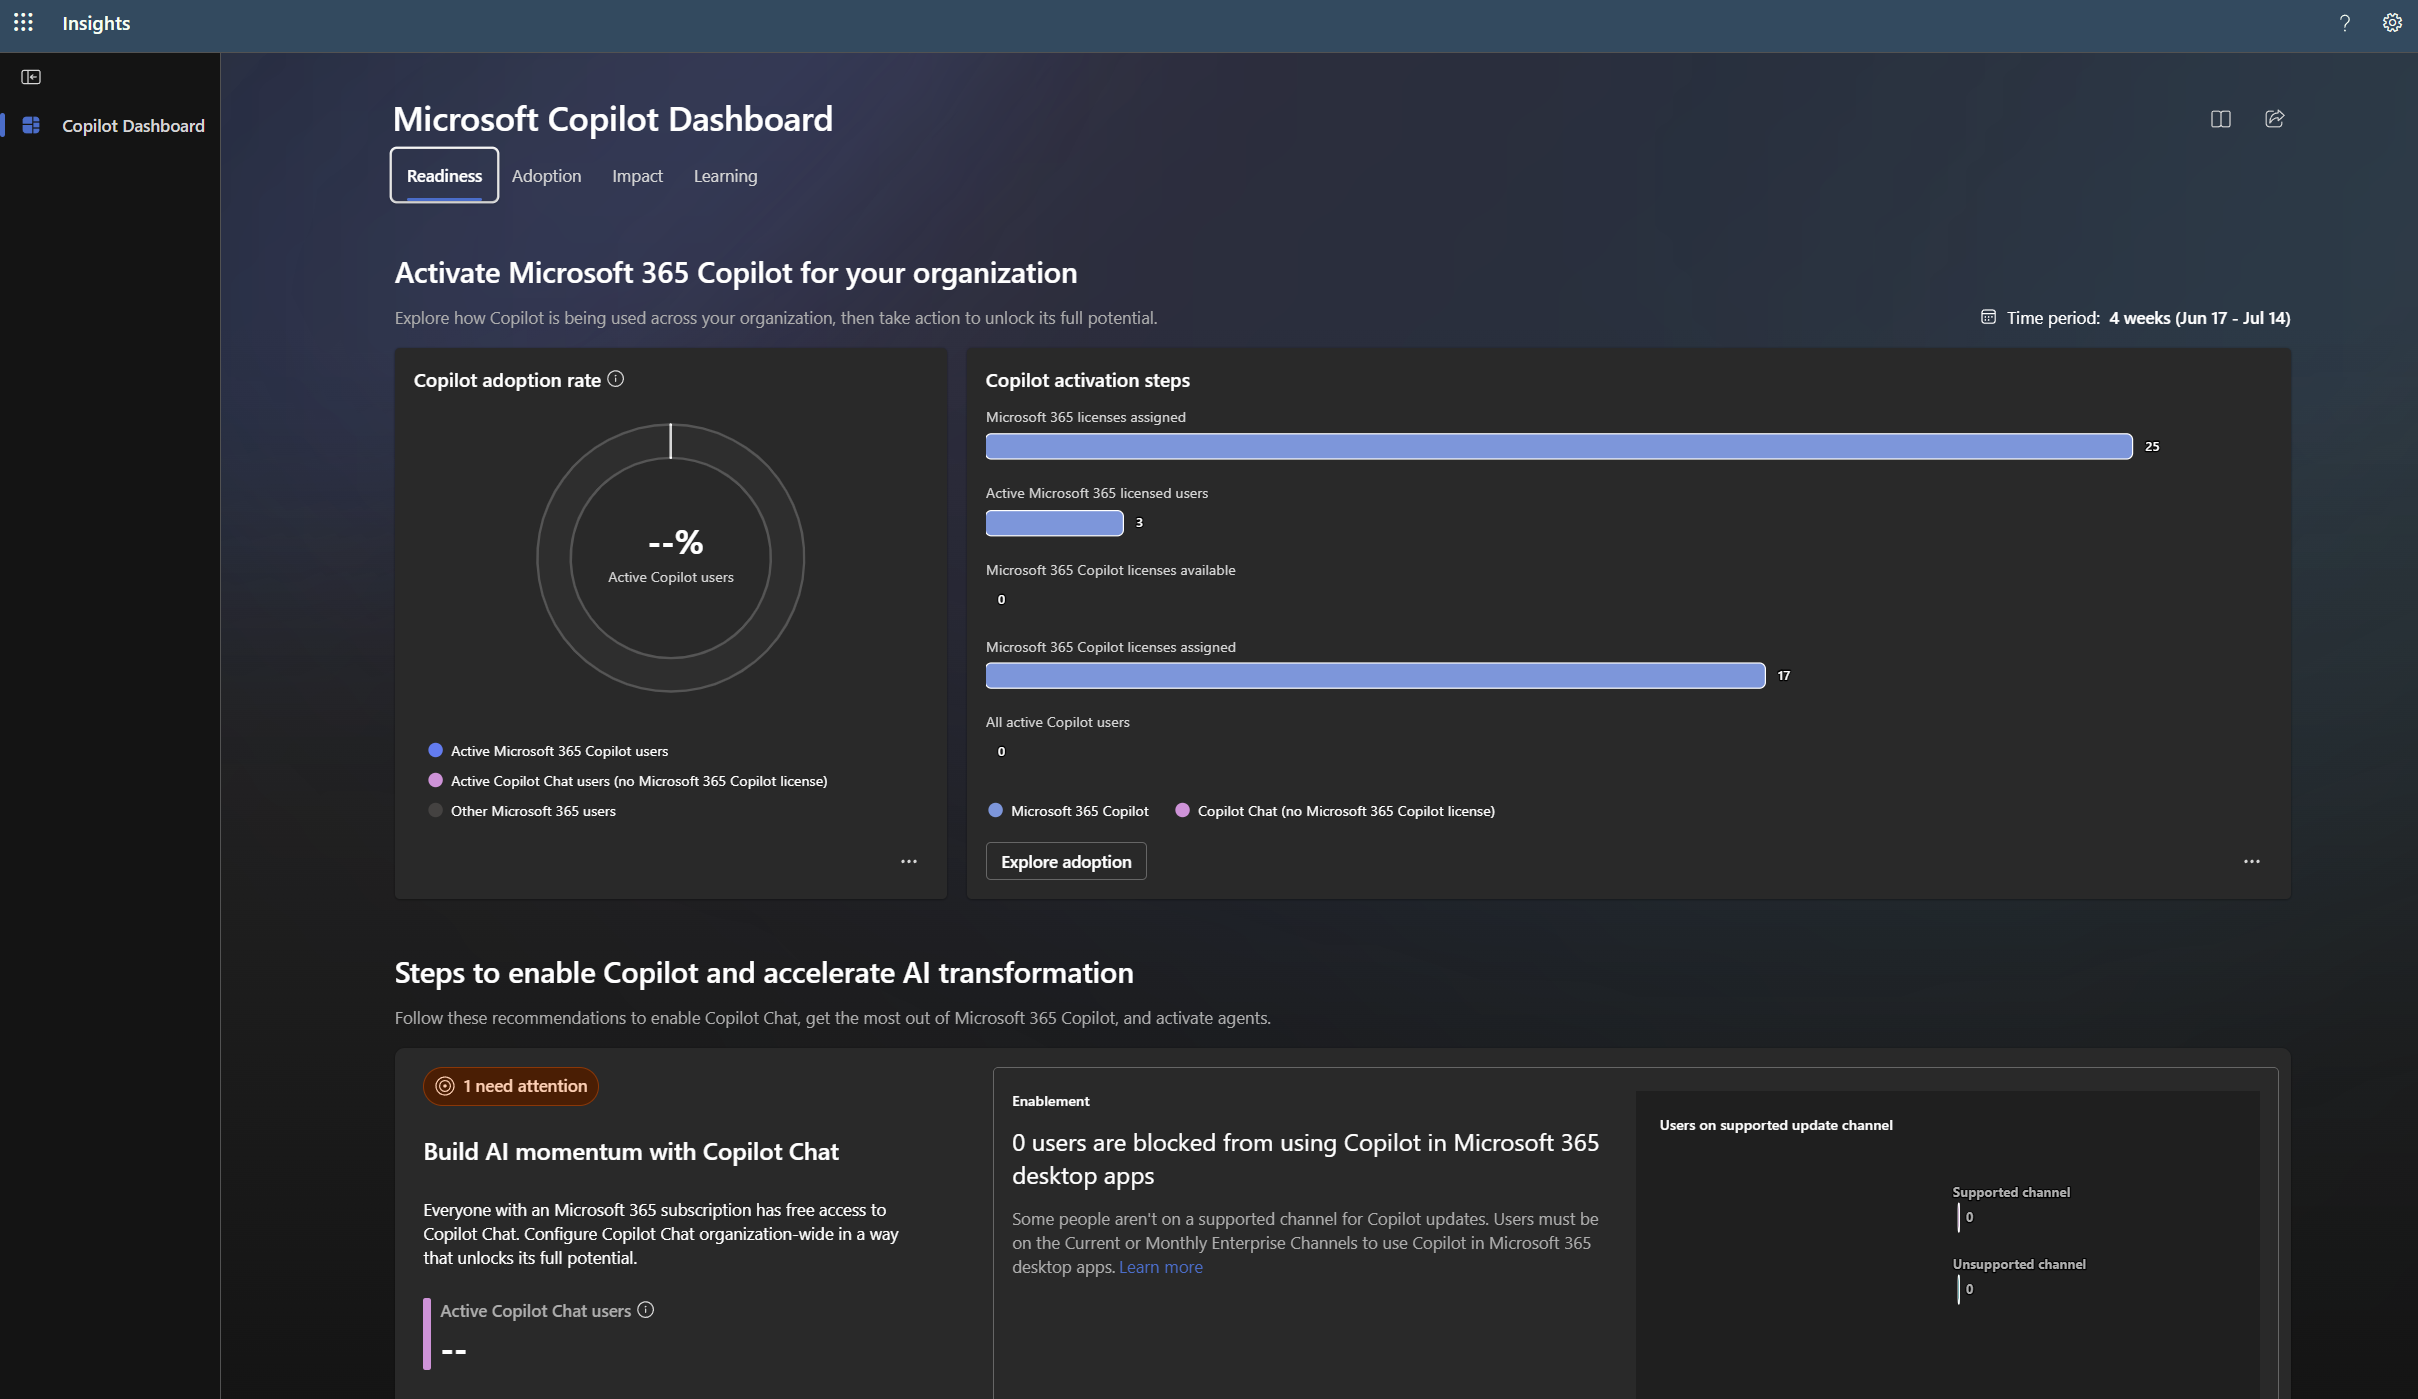
Task: Open the settings gear icon
Action: click(2391, 22)
